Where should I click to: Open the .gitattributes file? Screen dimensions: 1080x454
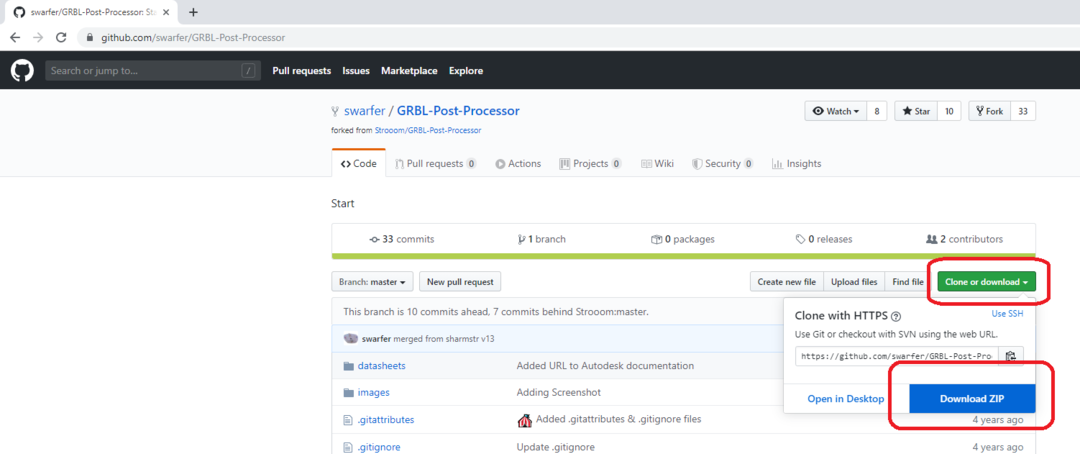click(x=386, y=420)
